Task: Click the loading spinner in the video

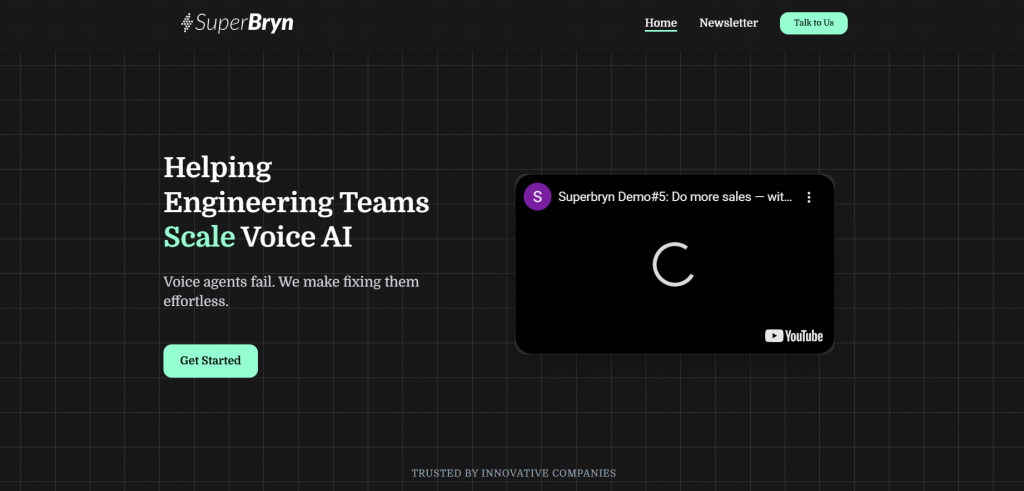Action: coord(674,264)
